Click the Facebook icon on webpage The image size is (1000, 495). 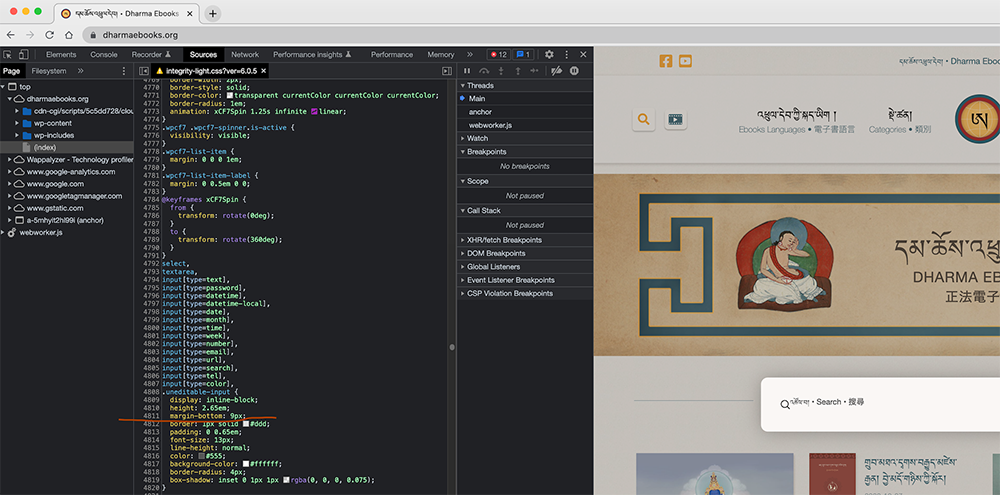click(x=666, y=61)
